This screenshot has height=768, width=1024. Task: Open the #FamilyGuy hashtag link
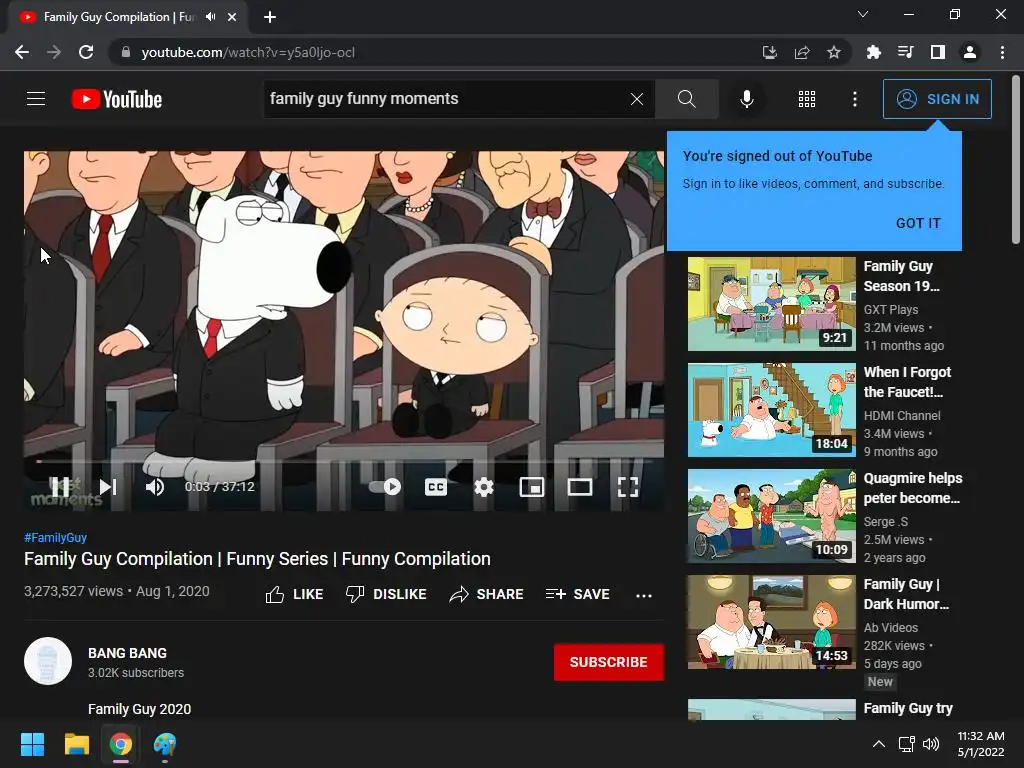pyautogui.click(x=56, y=537)
